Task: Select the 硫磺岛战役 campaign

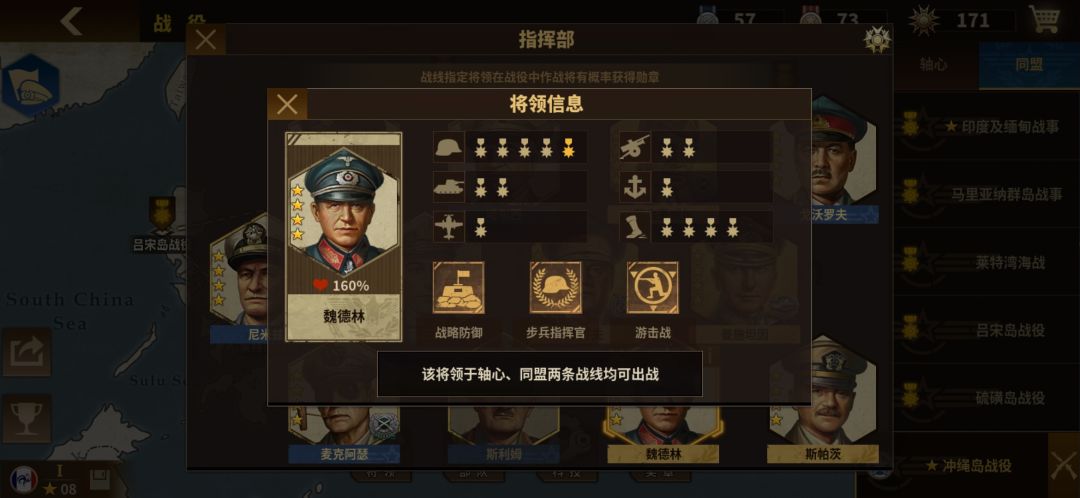Action: coord(986,398)
